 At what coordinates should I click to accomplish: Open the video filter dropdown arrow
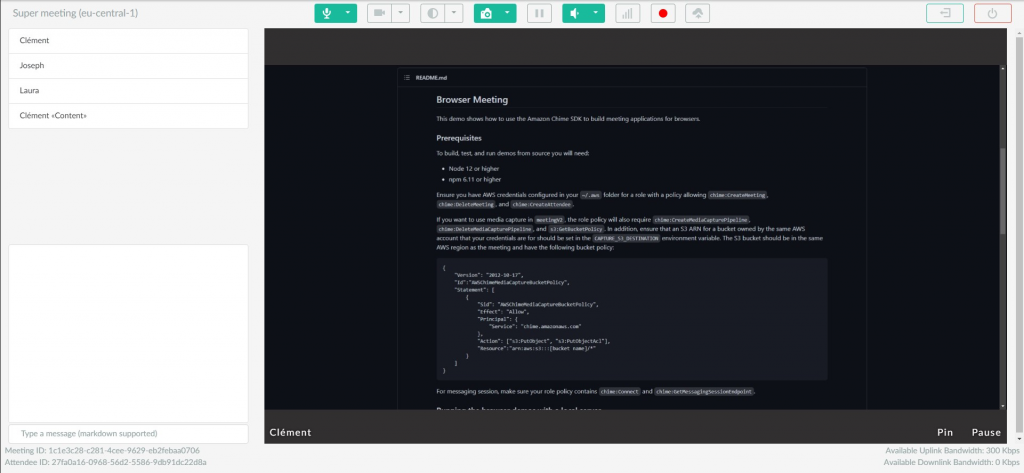point(453,13)
